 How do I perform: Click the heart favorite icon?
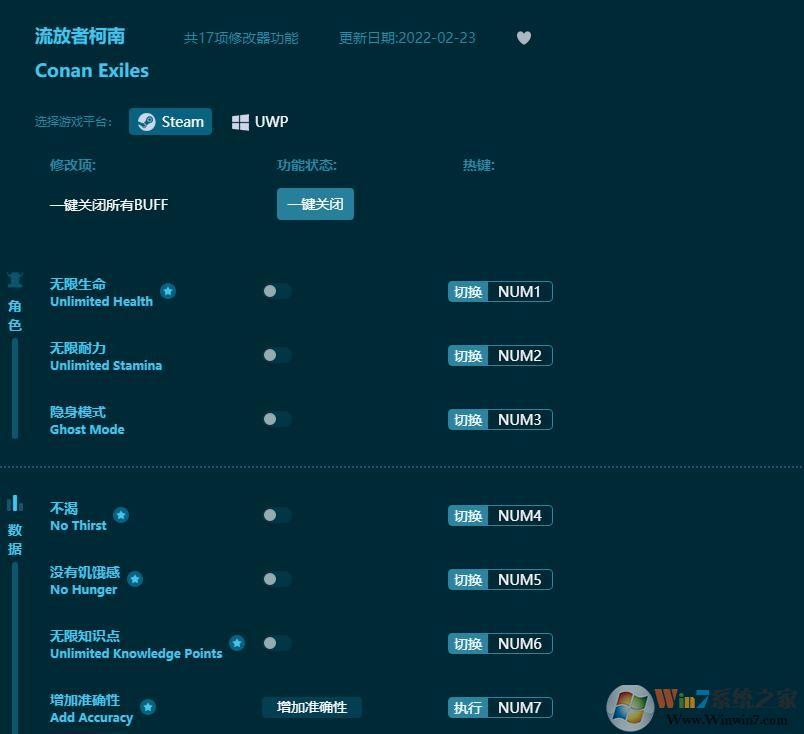(523, 38)
